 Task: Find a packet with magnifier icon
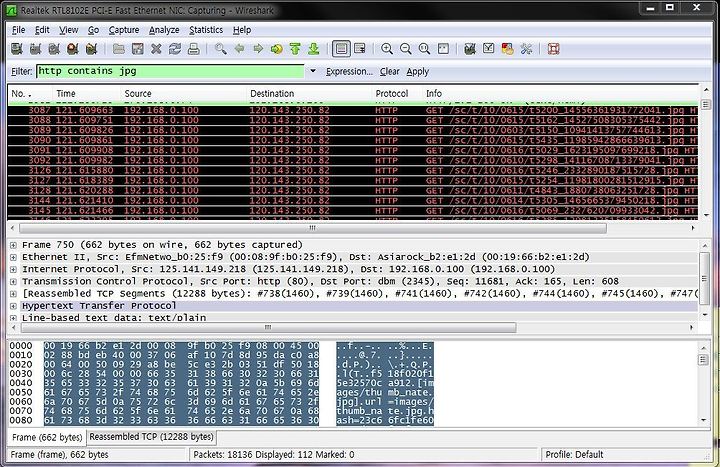[221, 49]
